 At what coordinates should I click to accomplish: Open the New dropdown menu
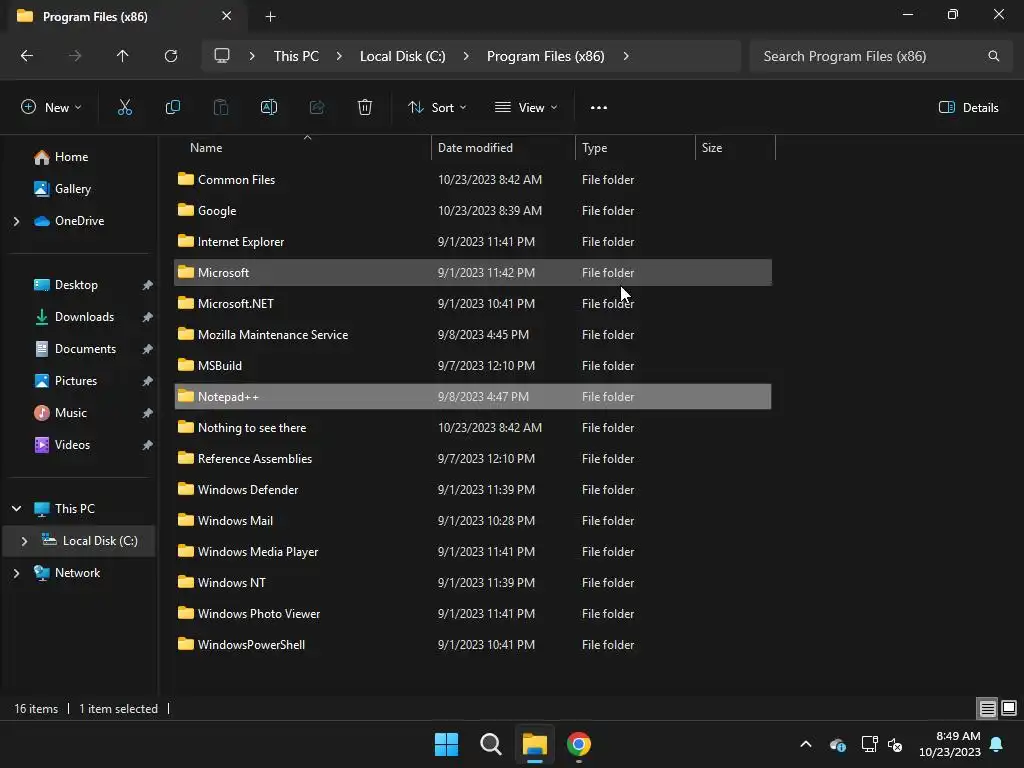[52, 108]
